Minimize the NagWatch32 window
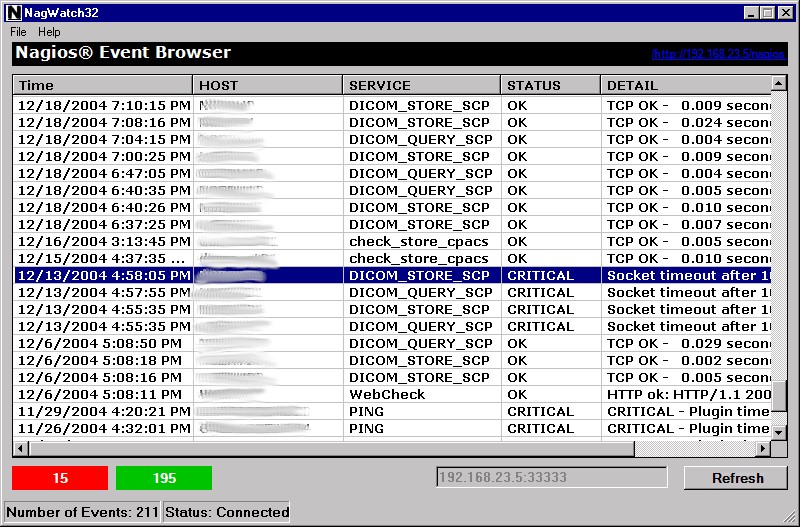The image size is (800, 527). coord(751,13)
